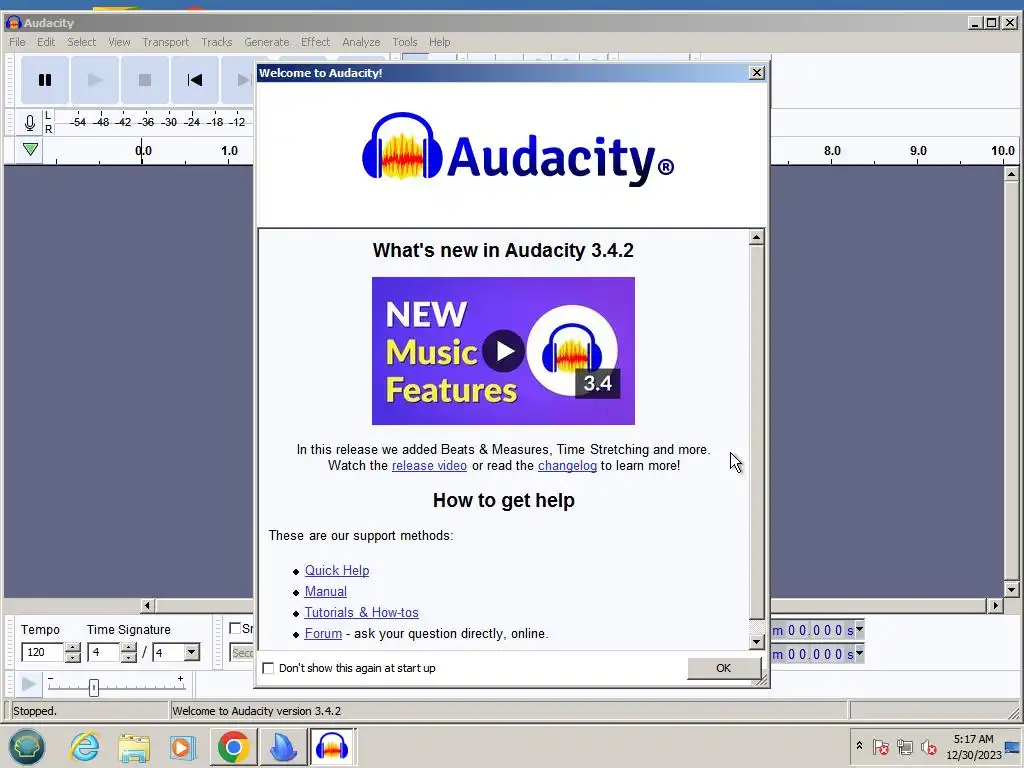Click the muted volume tray icon
The width and height of the screenshot is (1024, 768).
928,746
